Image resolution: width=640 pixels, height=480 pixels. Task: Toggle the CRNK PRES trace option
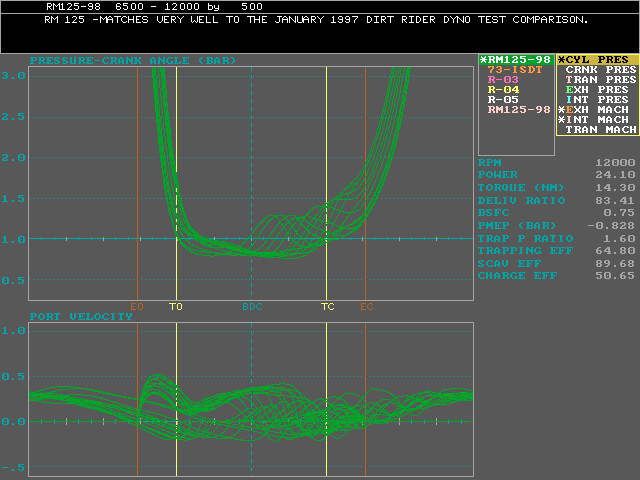[x=601, y=70]
